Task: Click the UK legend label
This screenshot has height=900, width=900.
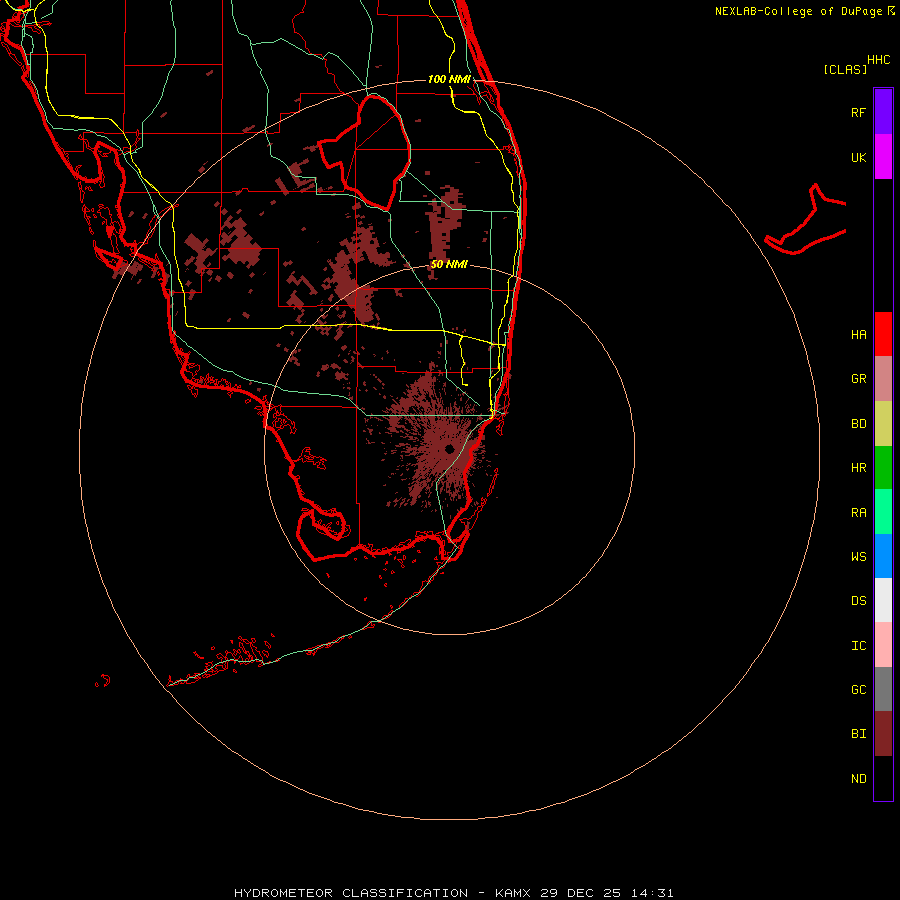Action: 858,157
